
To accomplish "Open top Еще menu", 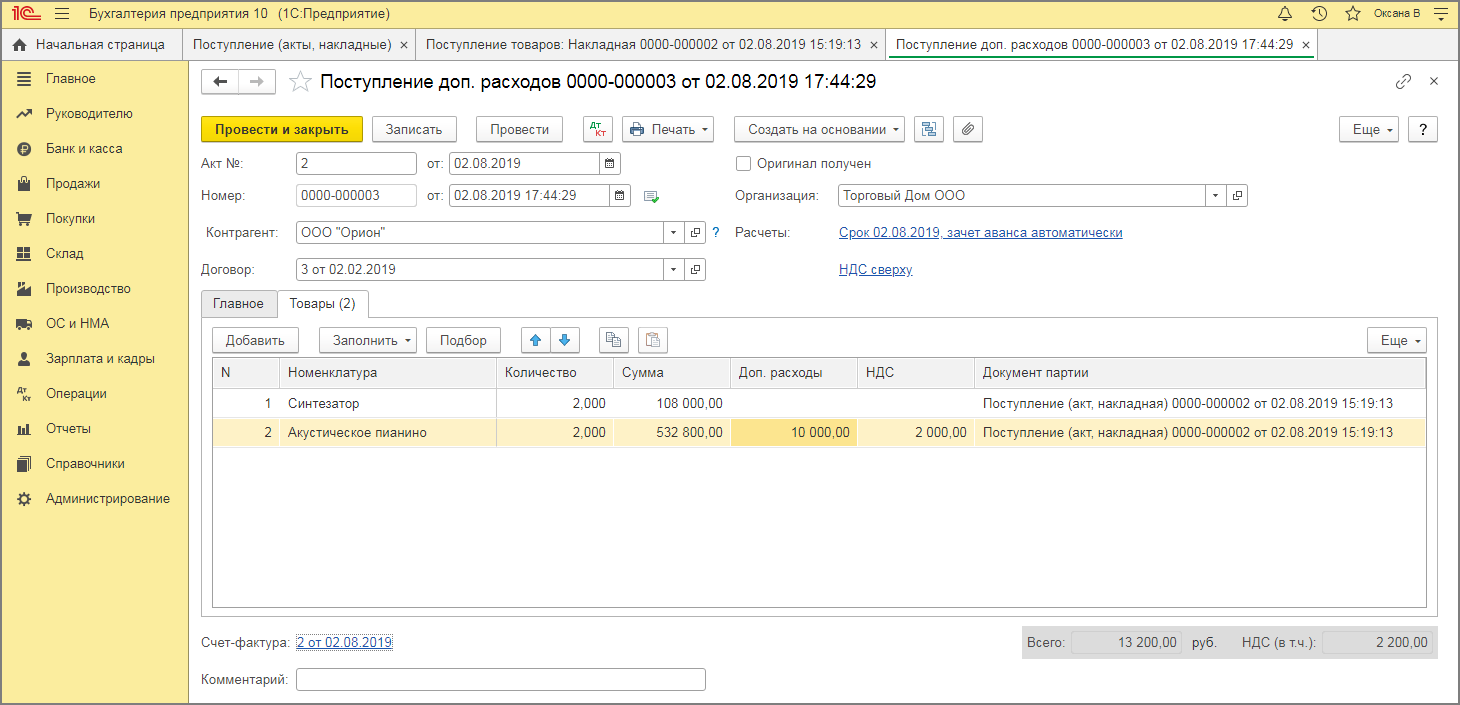I will [1369, 129].
